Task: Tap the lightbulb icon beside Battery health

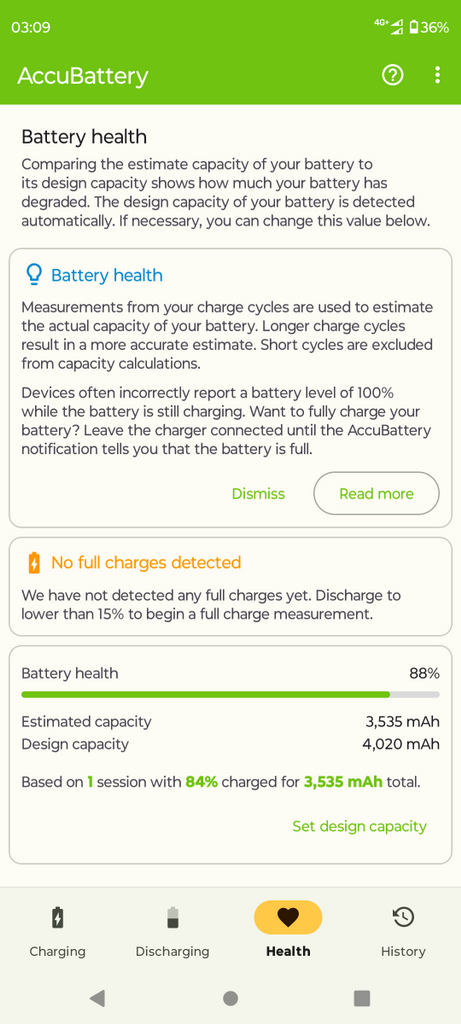Action: coord(33,275)
